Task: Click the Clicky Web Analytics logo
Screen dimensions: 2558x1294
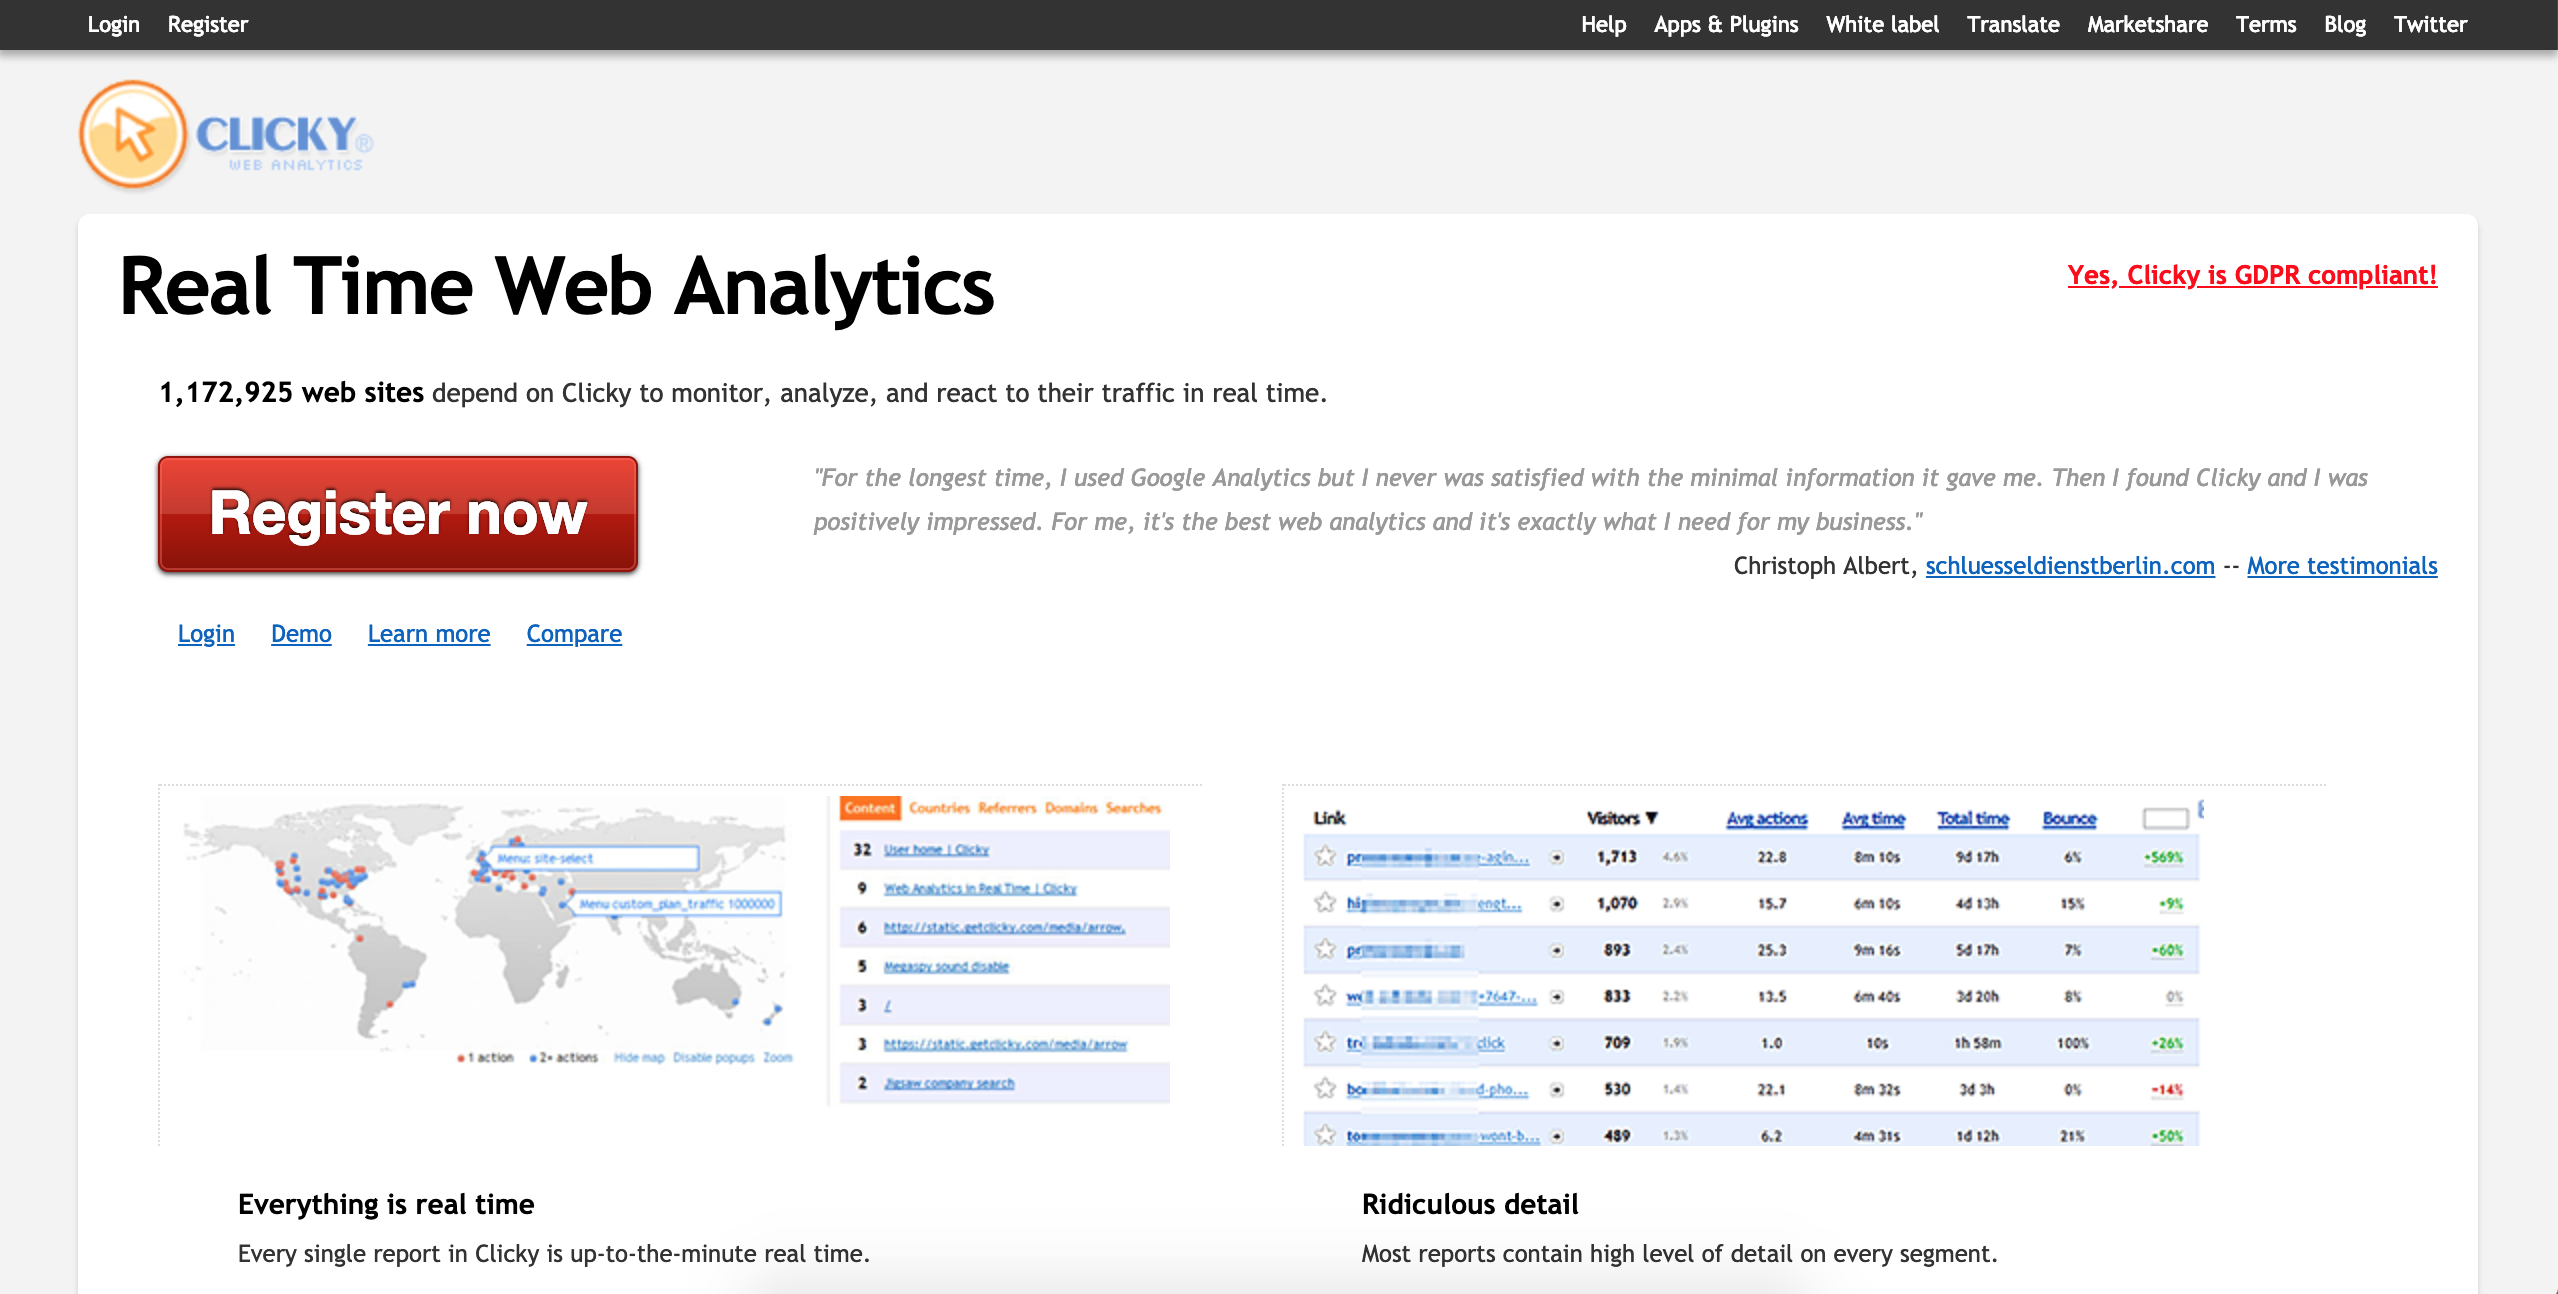Action: tap(227, 135)
